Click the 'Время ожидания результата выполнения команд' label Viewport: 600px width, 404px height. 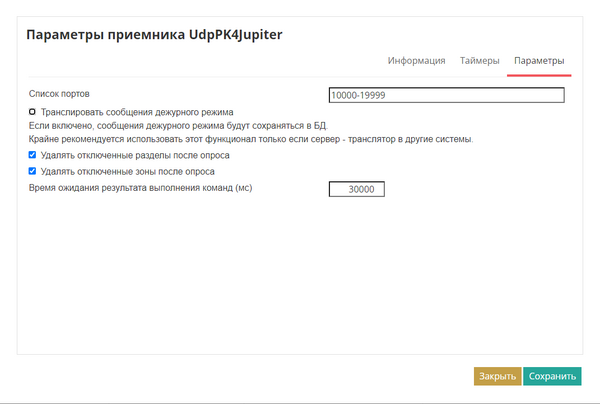140,187
